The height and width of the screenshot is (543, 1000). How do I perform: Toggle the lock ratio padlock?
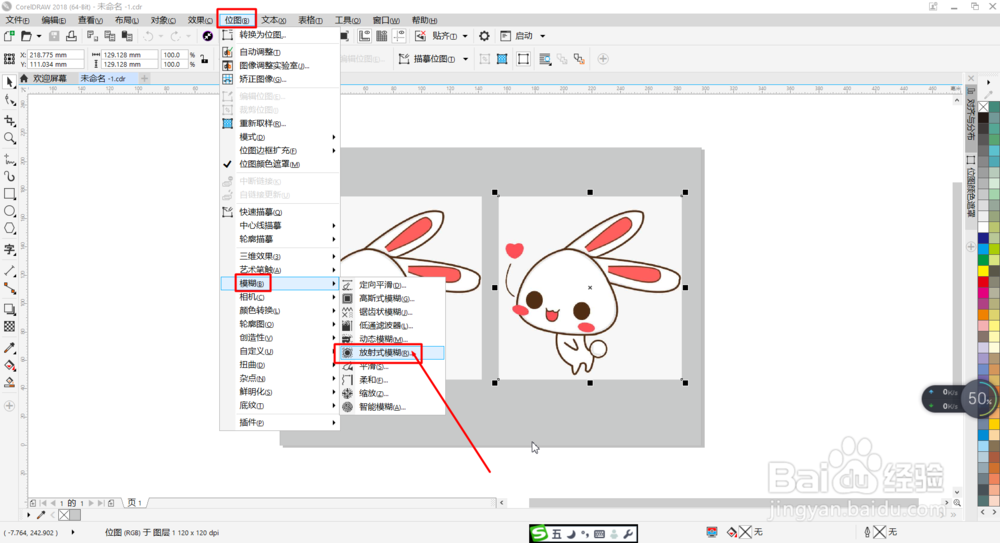204,59
